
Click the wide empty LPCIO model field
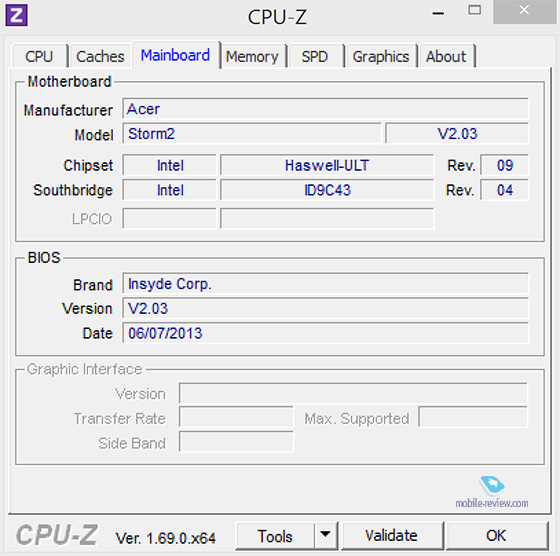click(x=327, y=219)
